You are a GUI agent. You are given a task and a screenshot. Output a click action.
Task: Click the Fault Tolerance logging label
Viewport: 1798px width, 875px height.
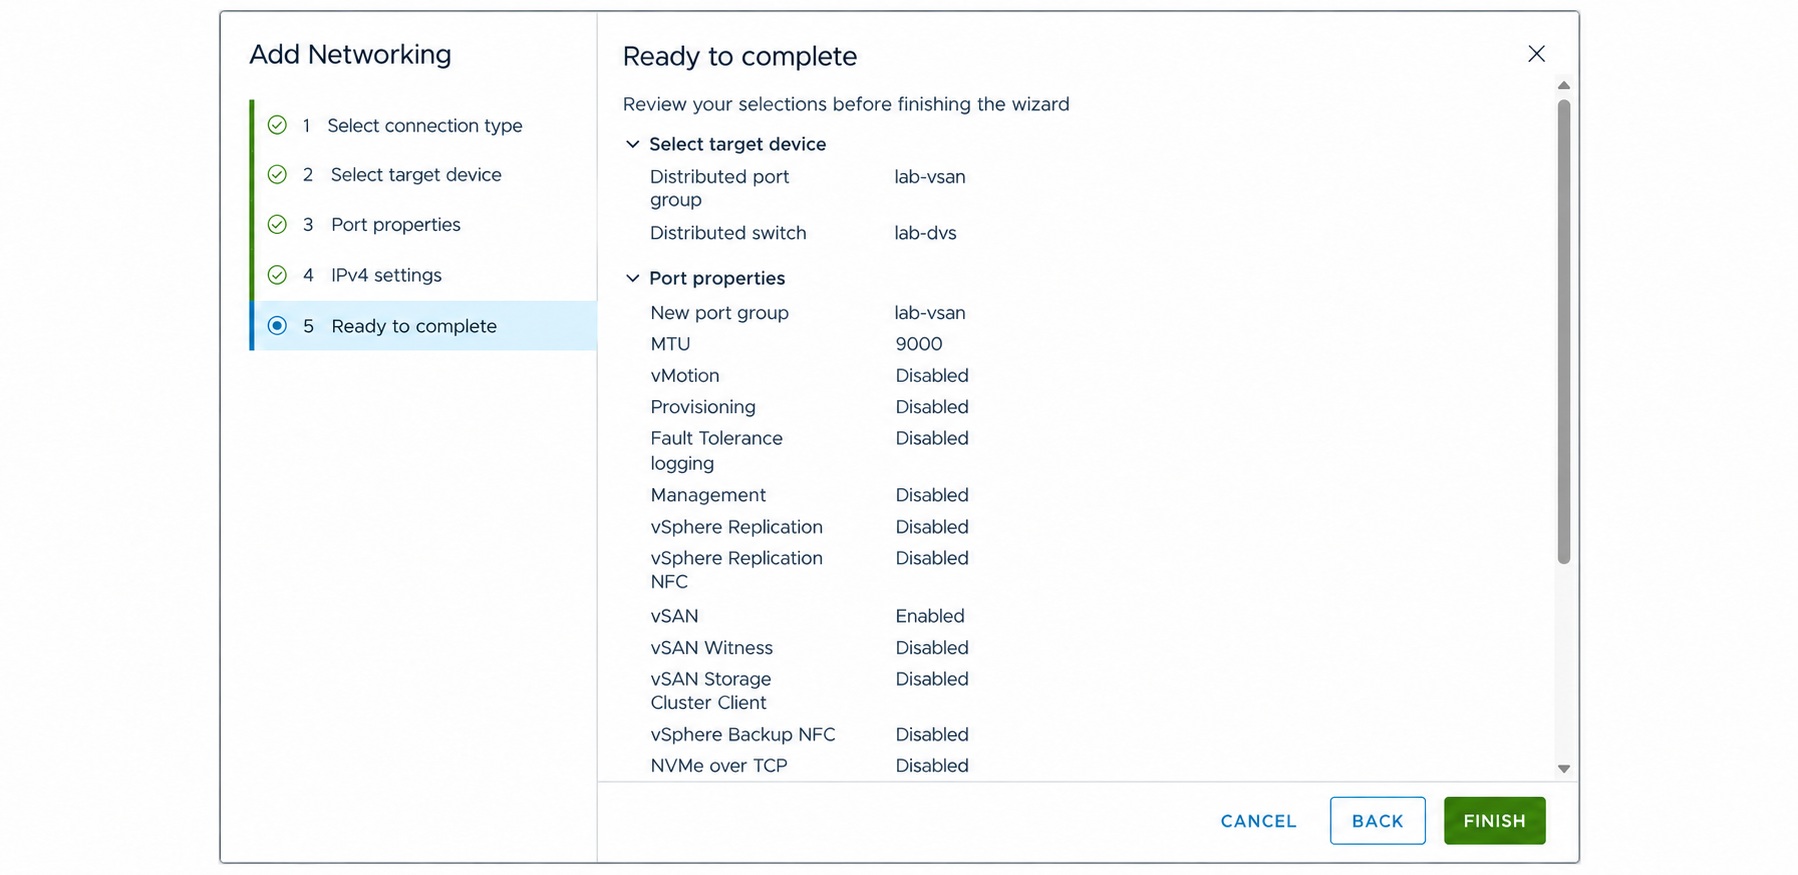pos(716,450)
